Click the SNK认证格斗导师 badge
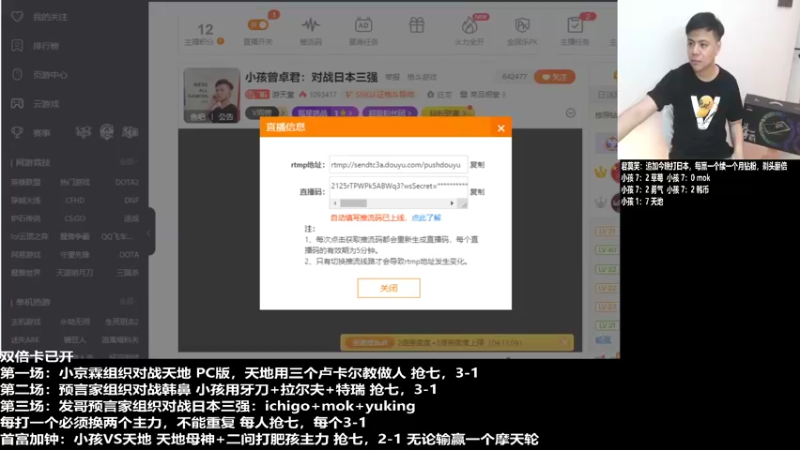 pos(380,94)
